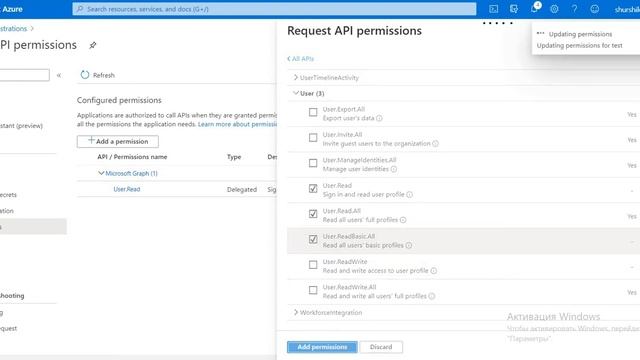The height and width of the screenshot is (360, 640).
Task: Click the Refresh icon
Action: pos(84,75)
